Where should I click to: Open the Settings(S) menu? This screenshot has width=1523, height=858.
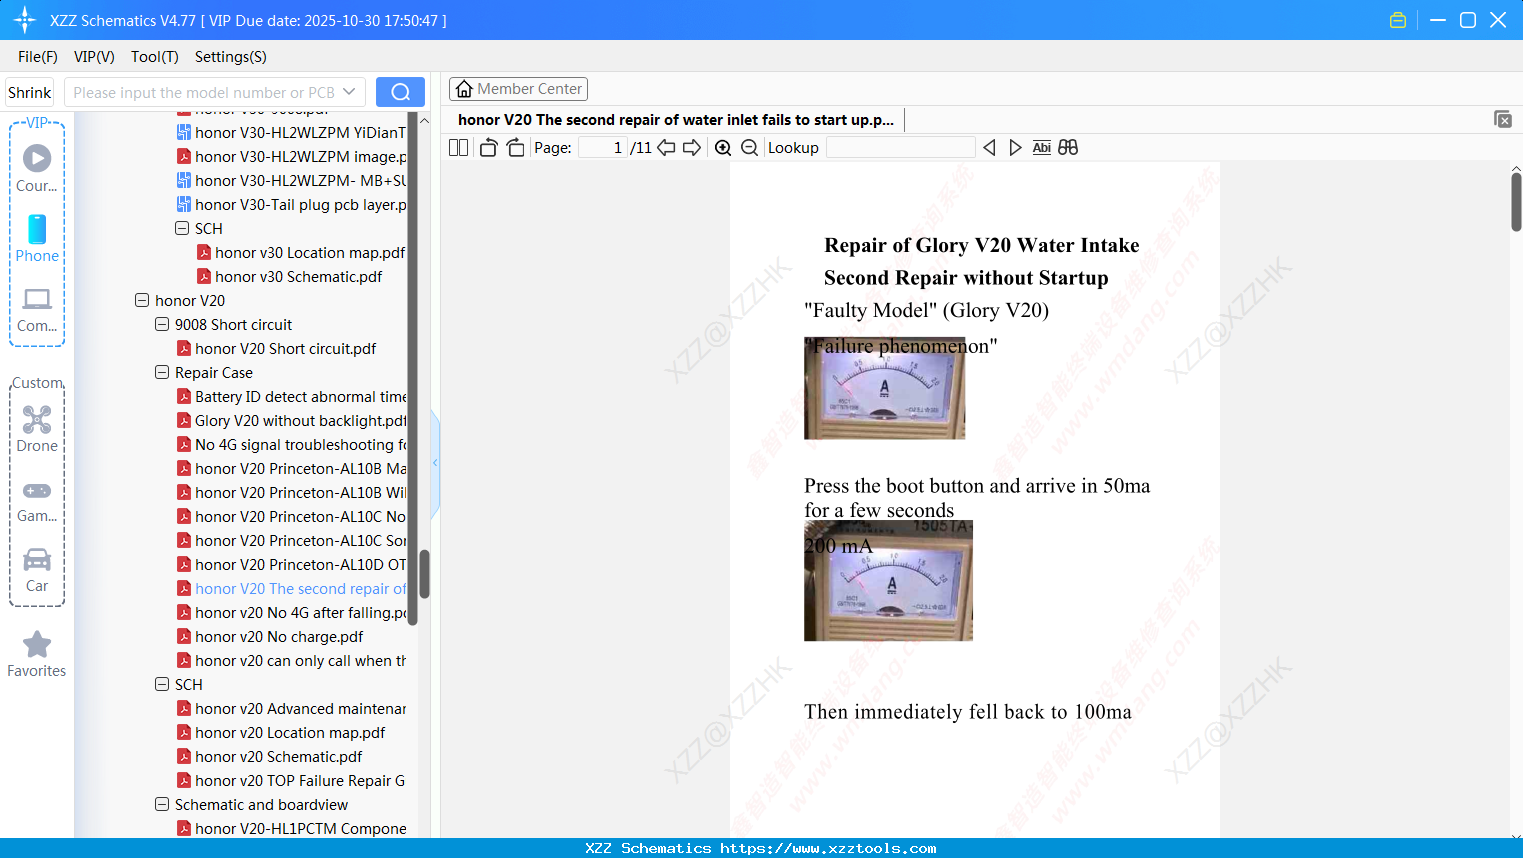[231, 57]
